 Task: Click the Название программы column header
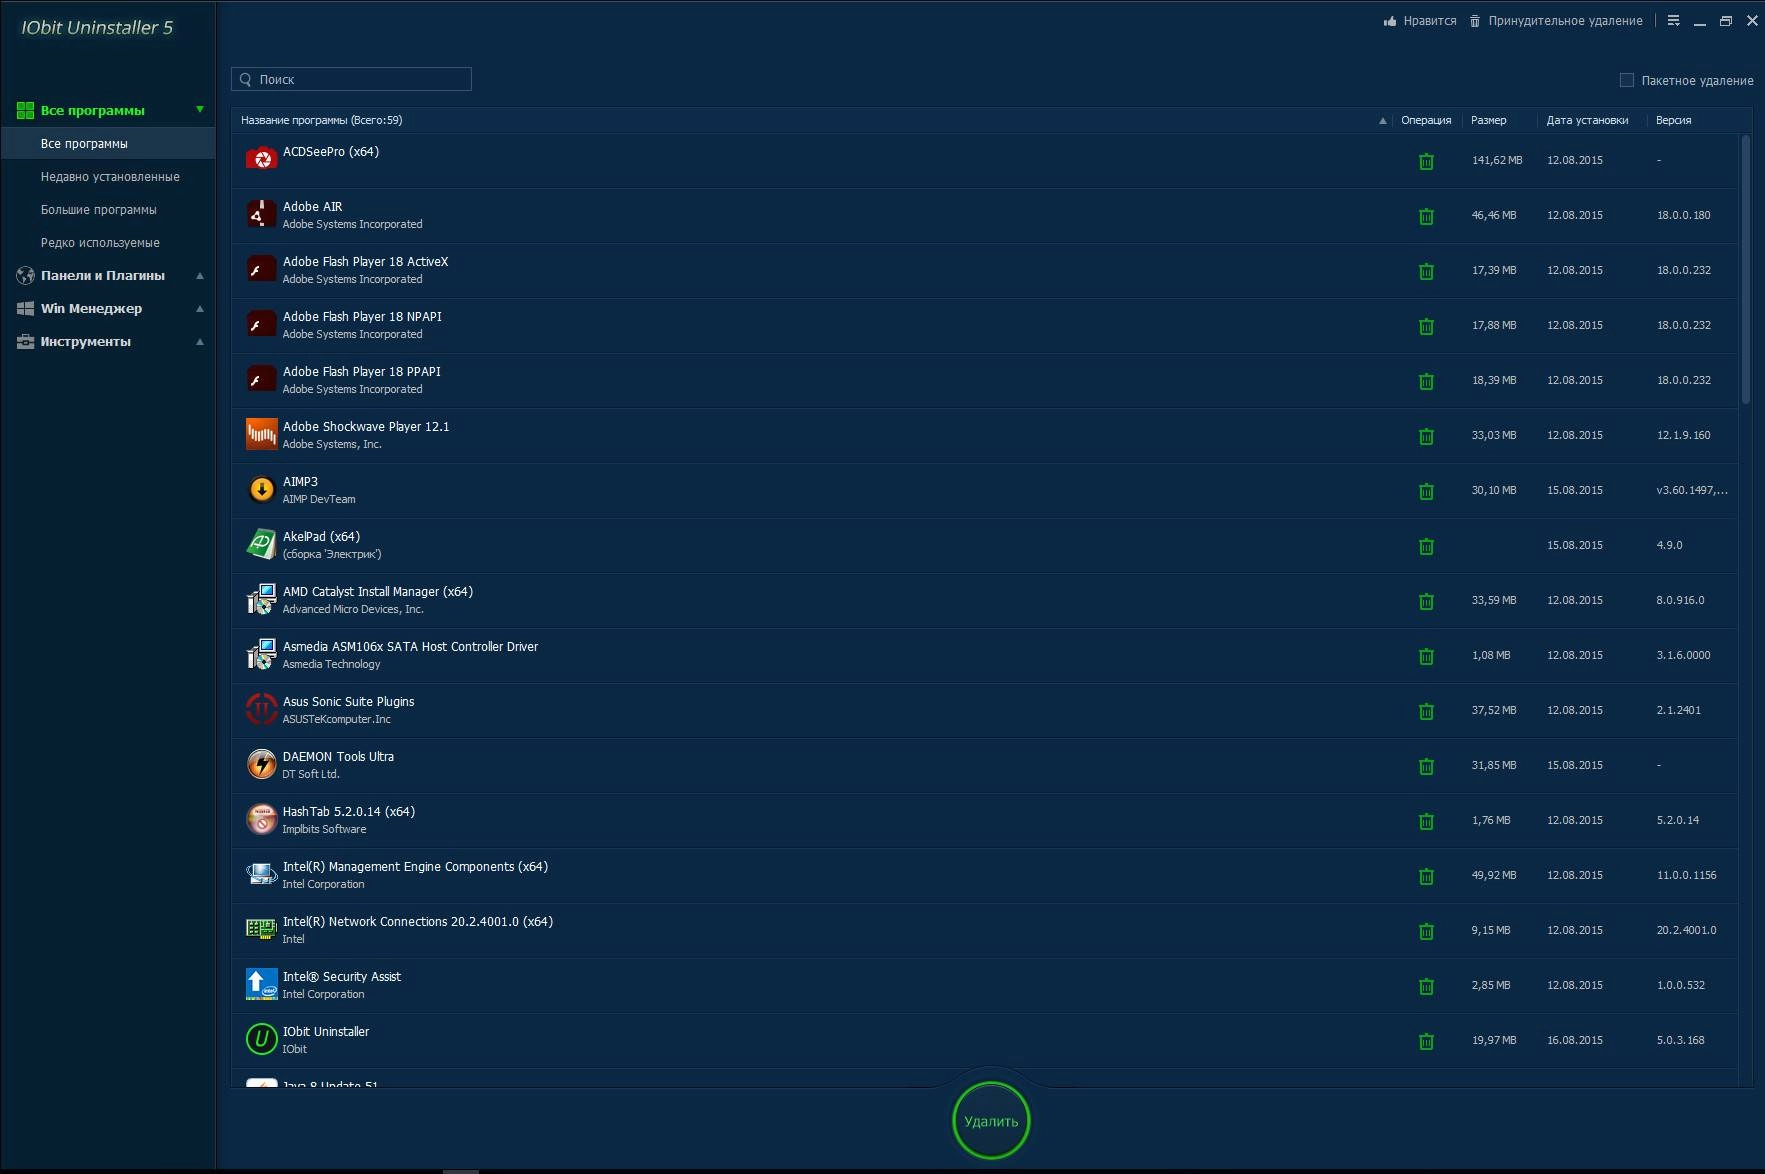(x=321, y=120)
